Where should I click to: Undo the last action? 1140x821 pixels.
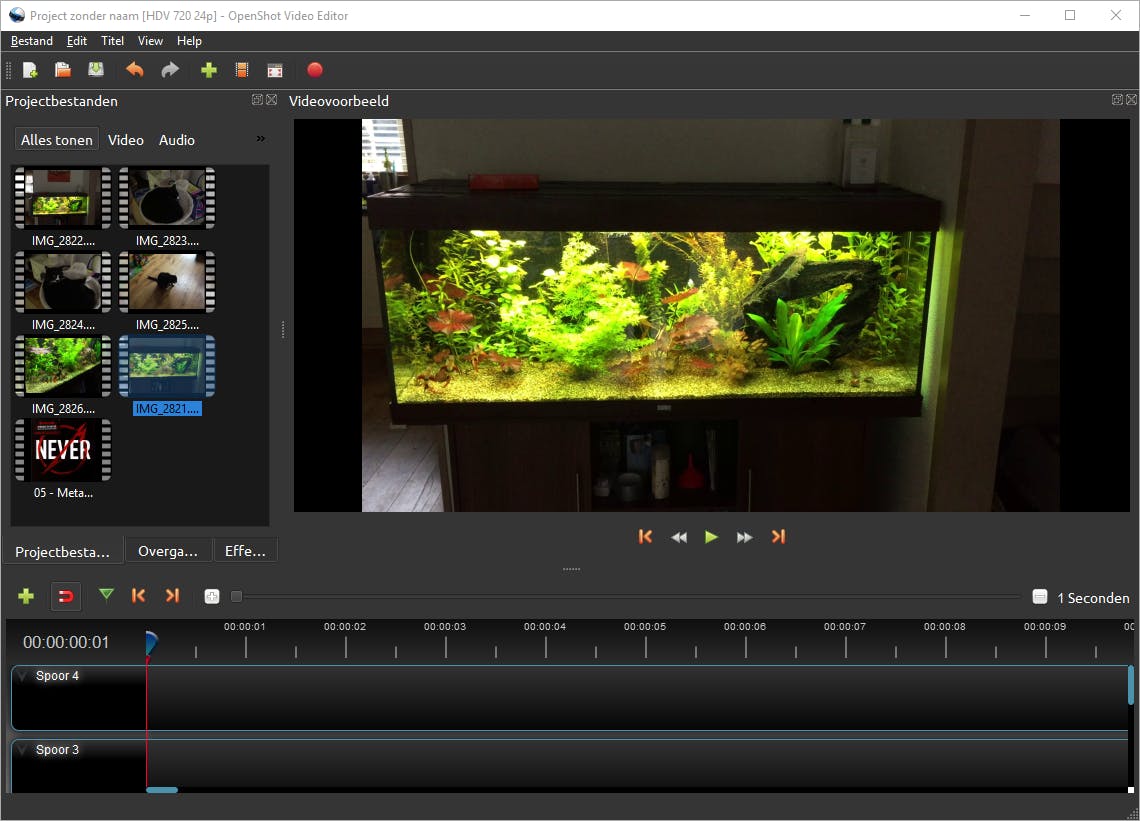pos(134,70)
